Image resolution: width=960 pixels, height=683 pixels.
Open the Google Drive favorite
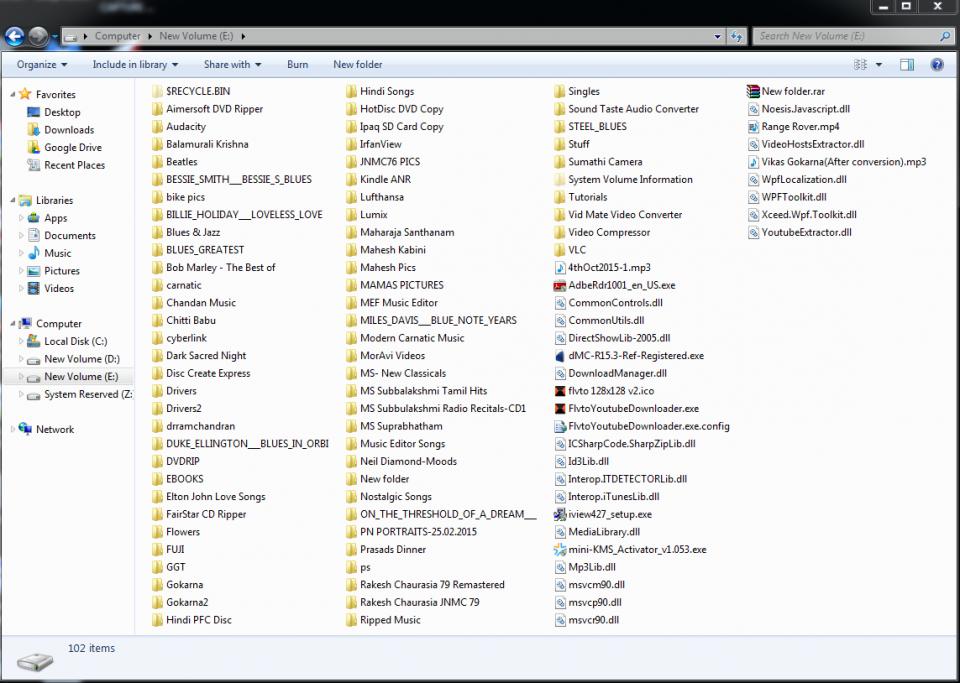tap(72, 147)
